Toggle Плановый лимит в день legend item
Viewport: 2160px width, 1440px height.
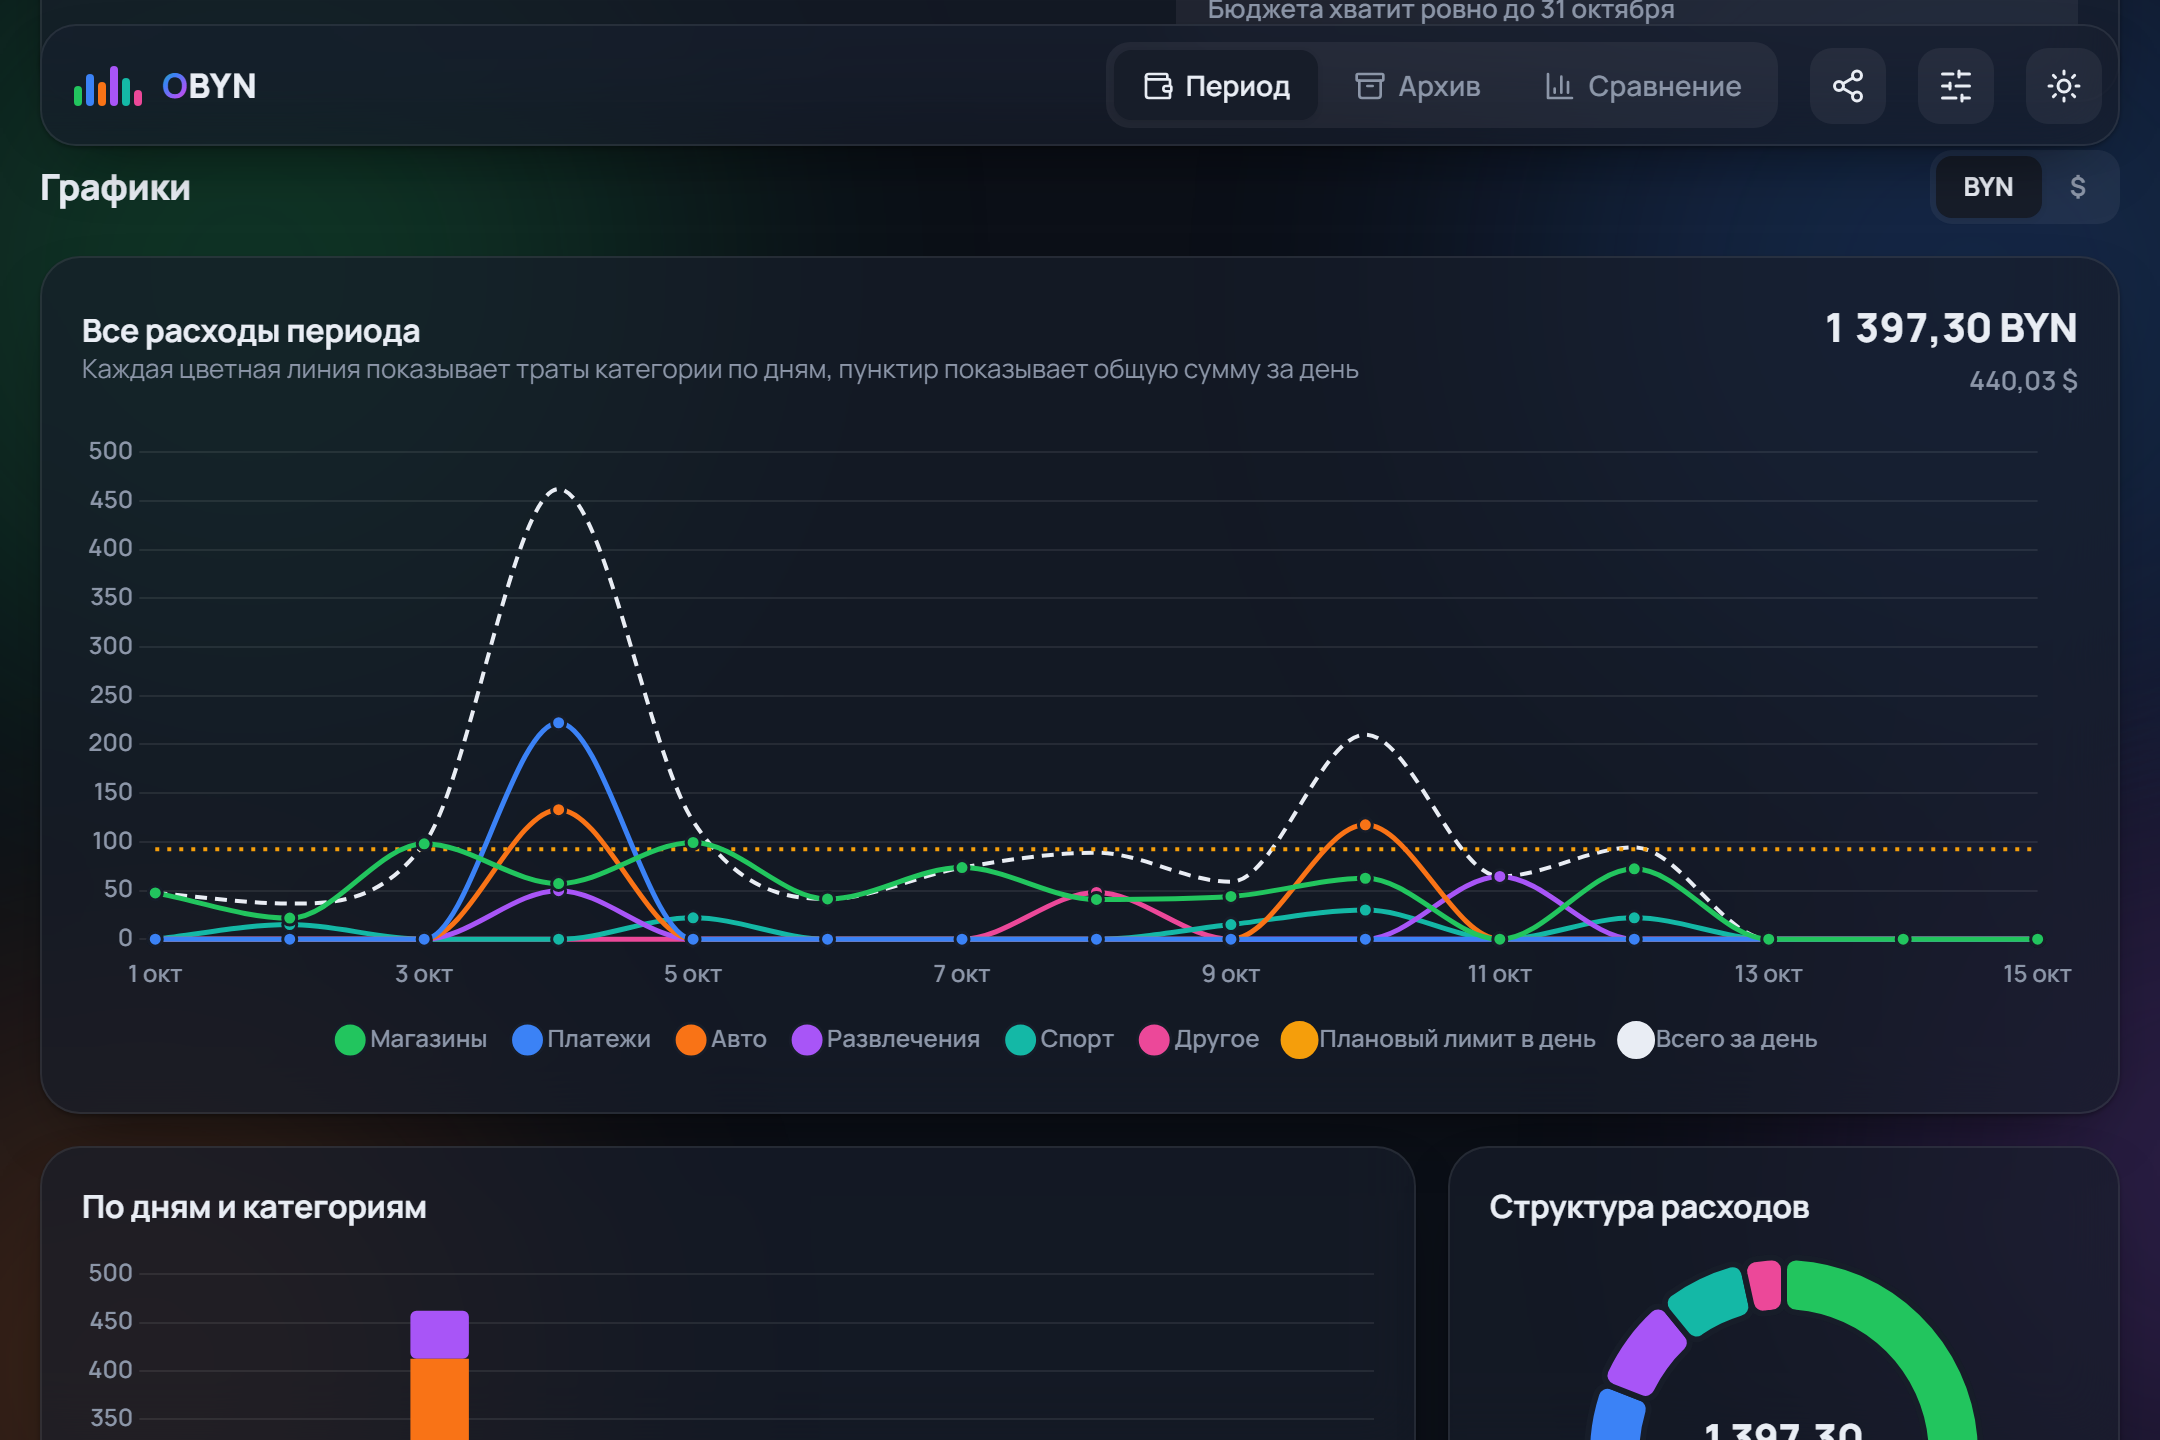click(x=1438, y=1039)
